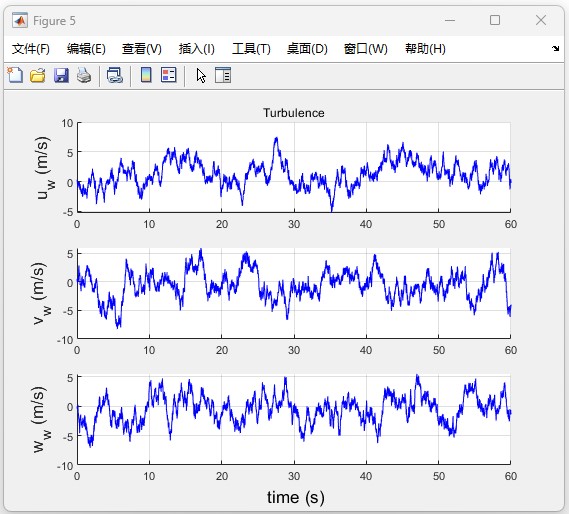Expand the 工具(T) menu
Screen dimensions: 569x514
point(251,49)
